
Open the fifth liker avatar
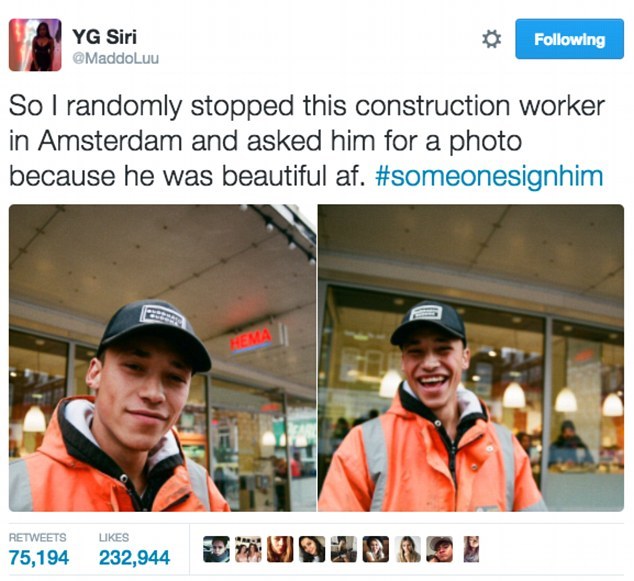344,549
